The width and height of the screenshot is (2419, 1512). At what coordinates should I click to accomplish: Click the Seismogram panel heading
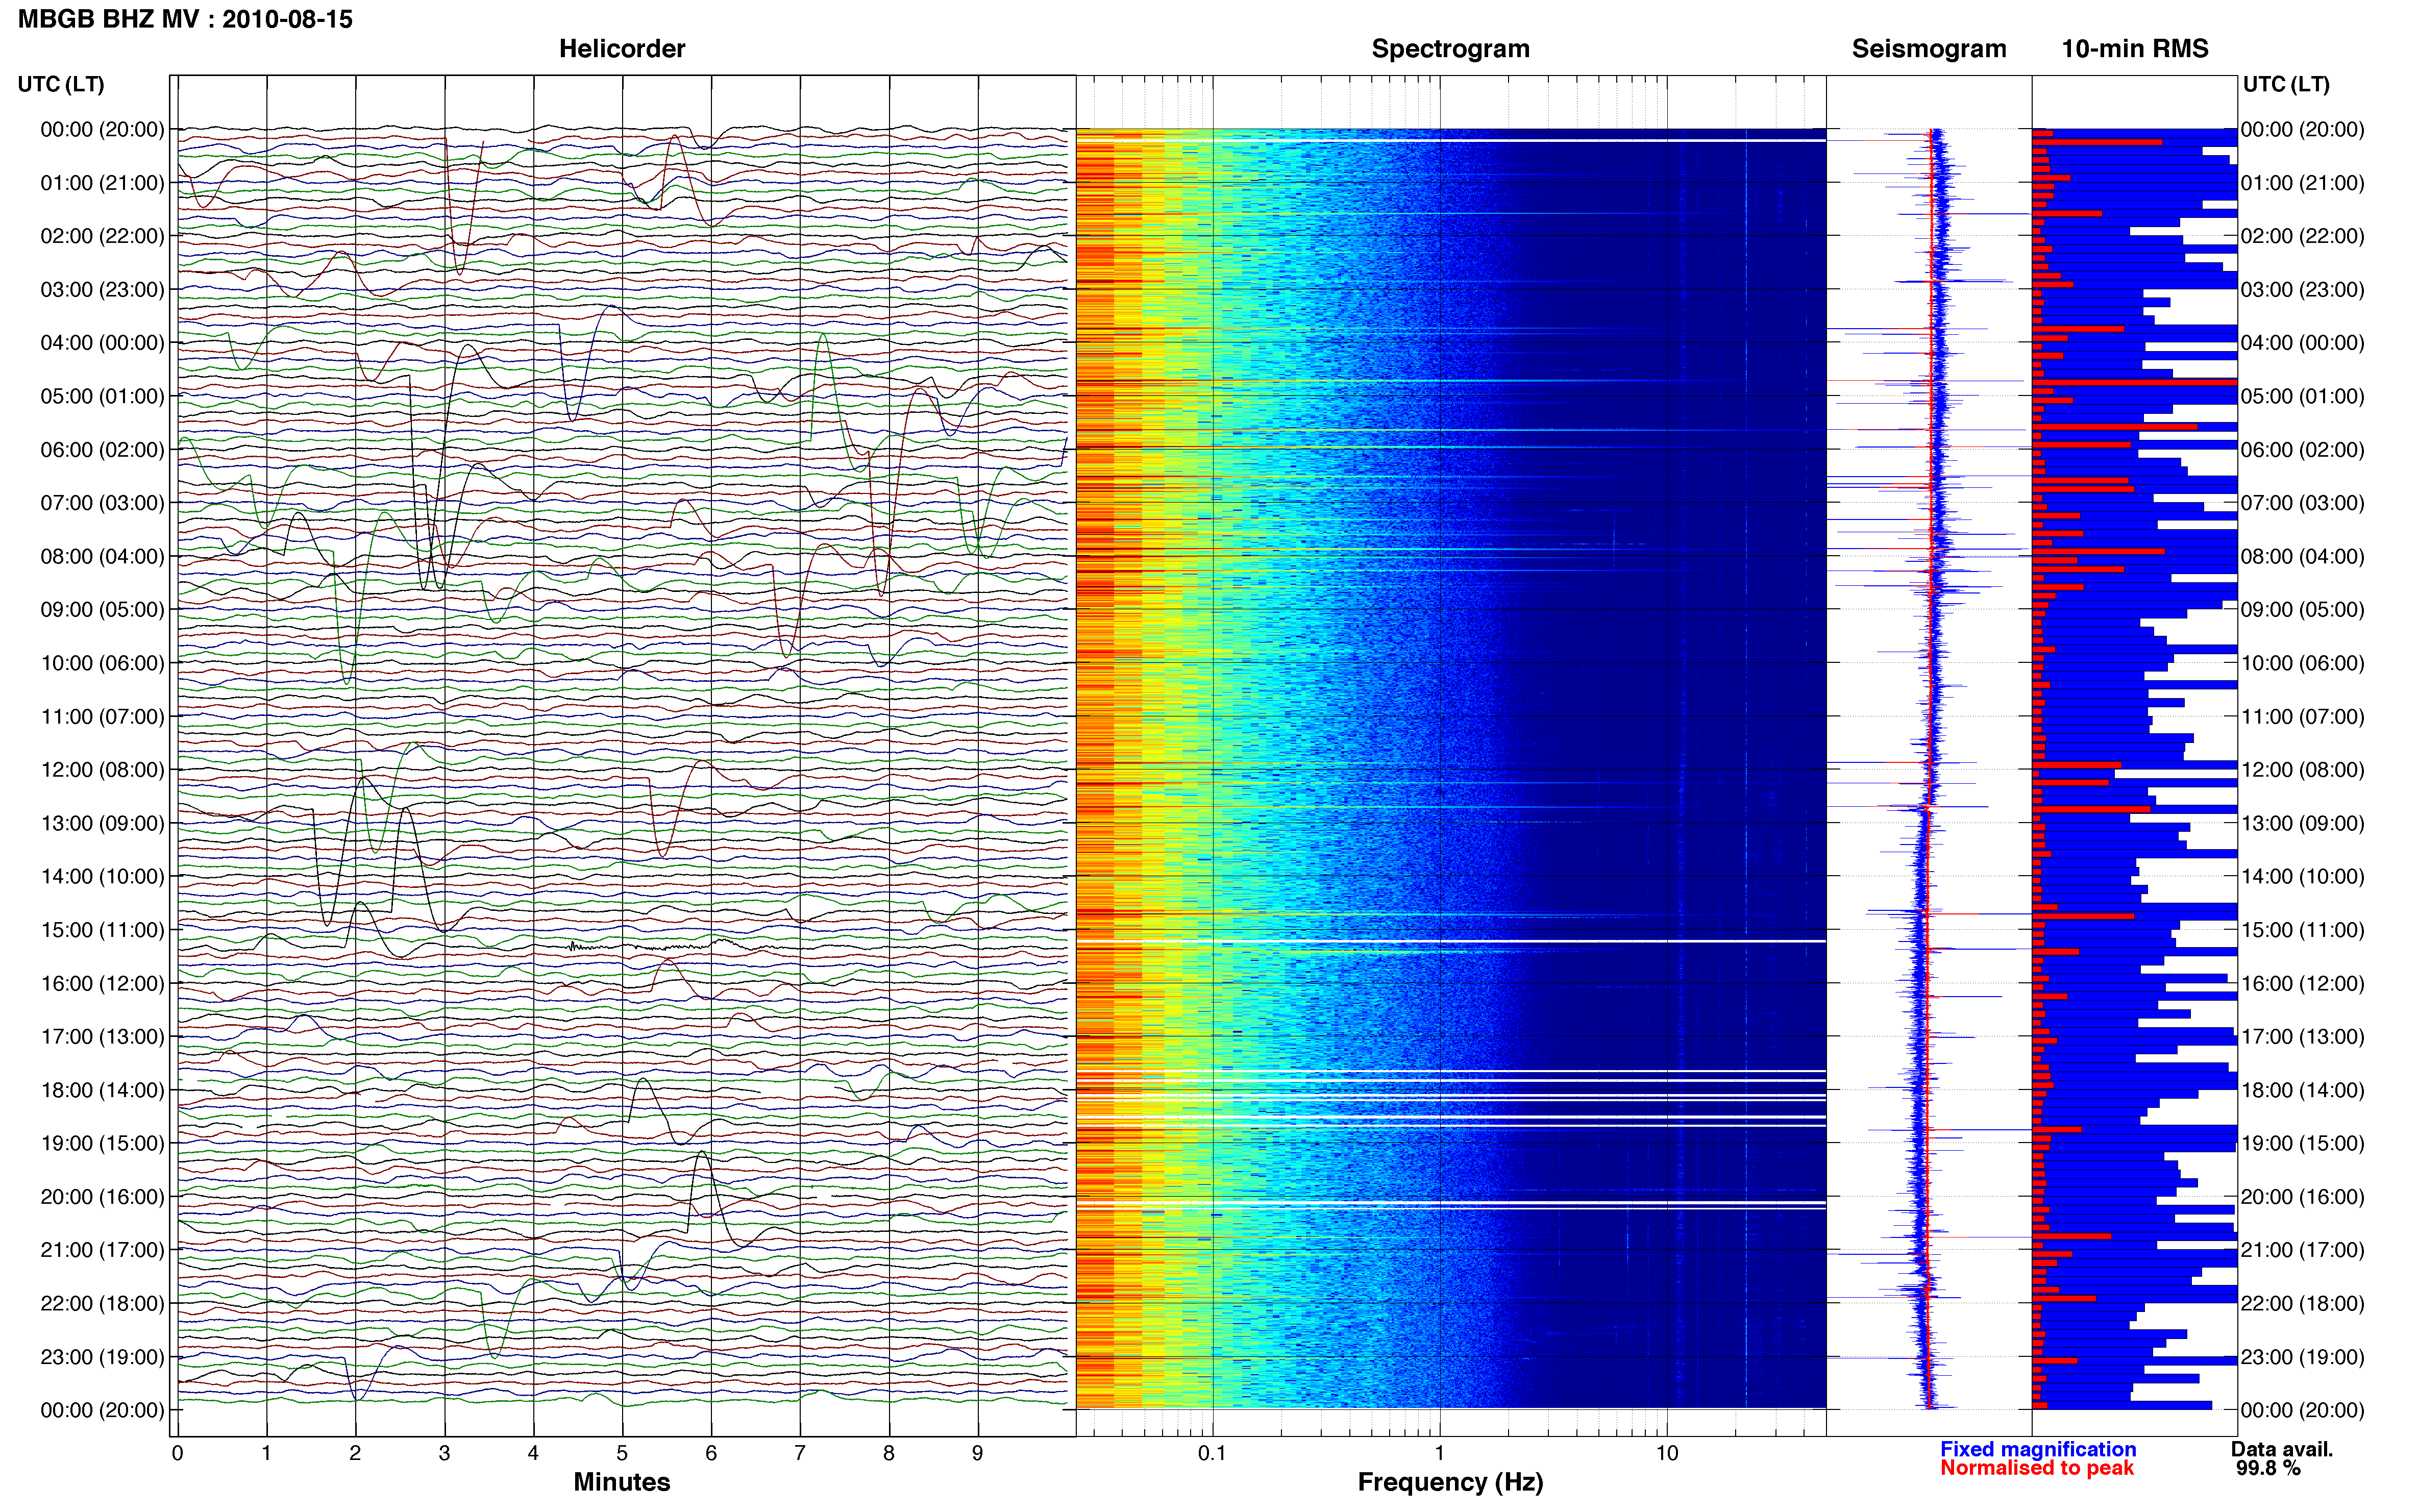coord(1928,49)
